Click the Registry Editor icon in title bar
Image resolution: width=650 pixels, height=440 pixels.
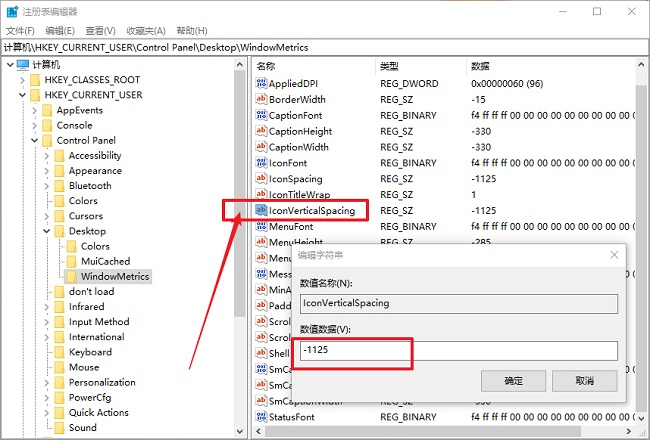point(12,12)
